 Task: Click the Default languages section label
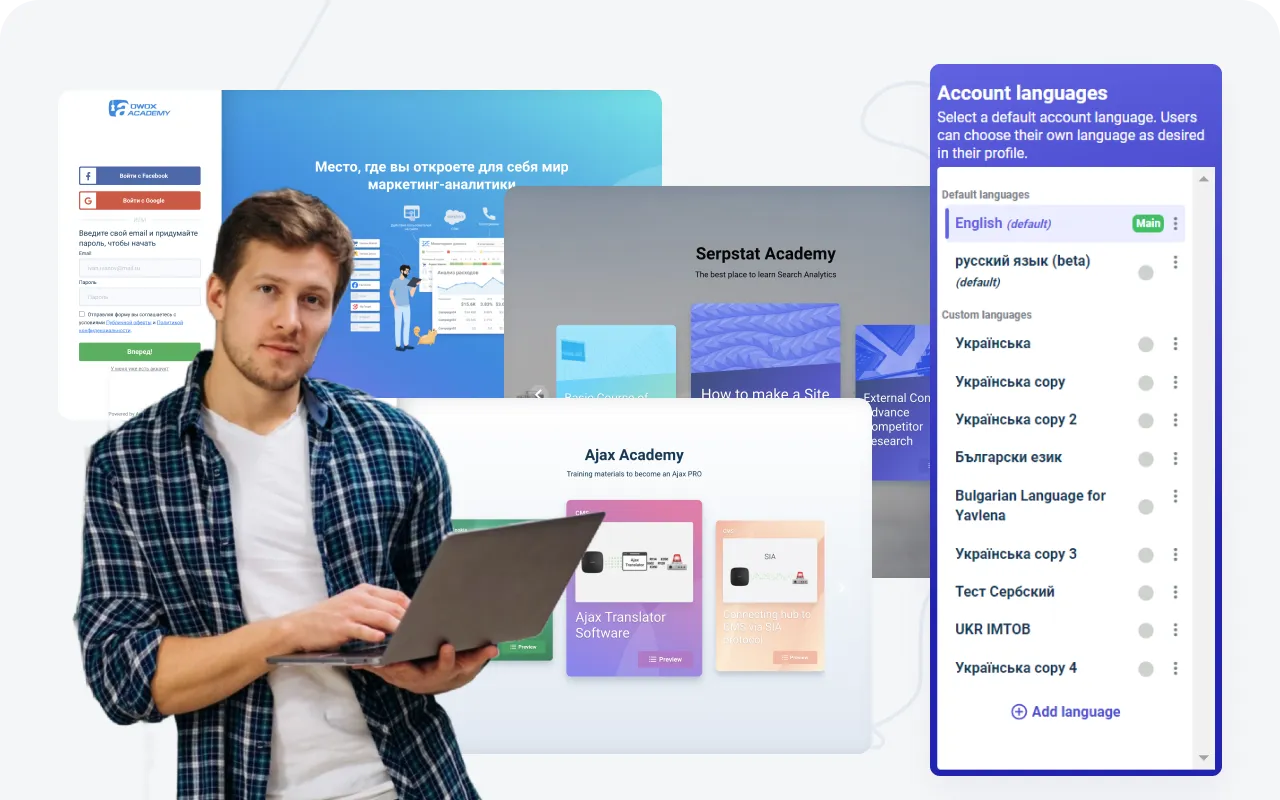985,195
